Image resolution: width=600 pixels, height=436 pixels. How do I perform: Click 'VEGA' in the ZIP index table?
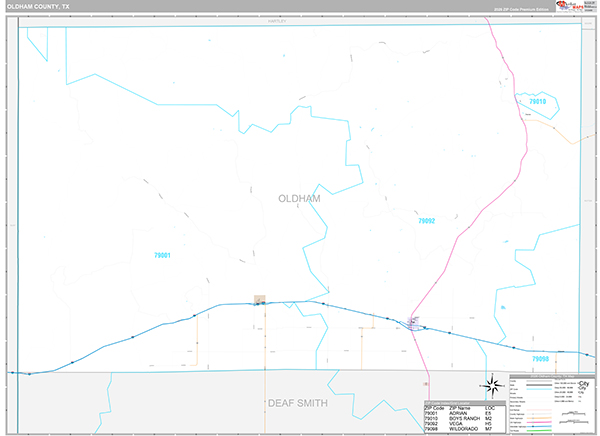[456, 424]
